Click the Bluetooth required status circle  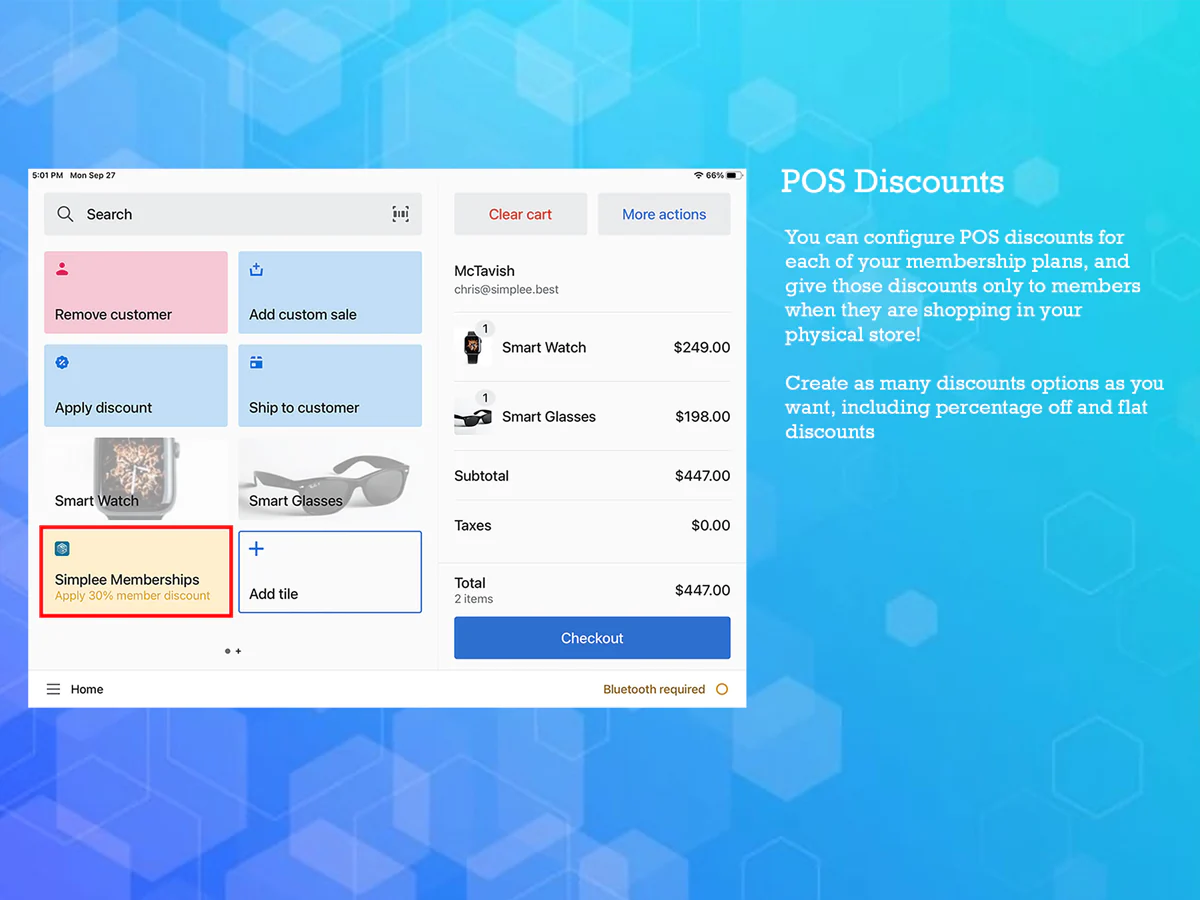coord(722,689)
